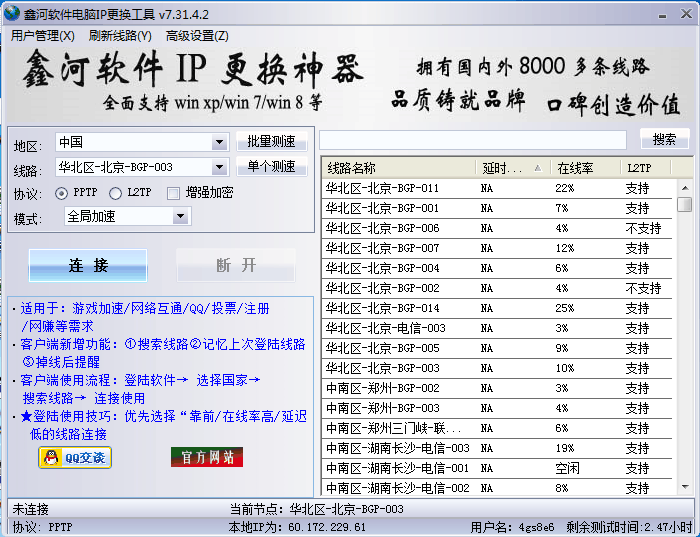Screen dimensions: 700x537
Task: Select row 中南区-郑州-BGP-002
Action: (497, 388)
